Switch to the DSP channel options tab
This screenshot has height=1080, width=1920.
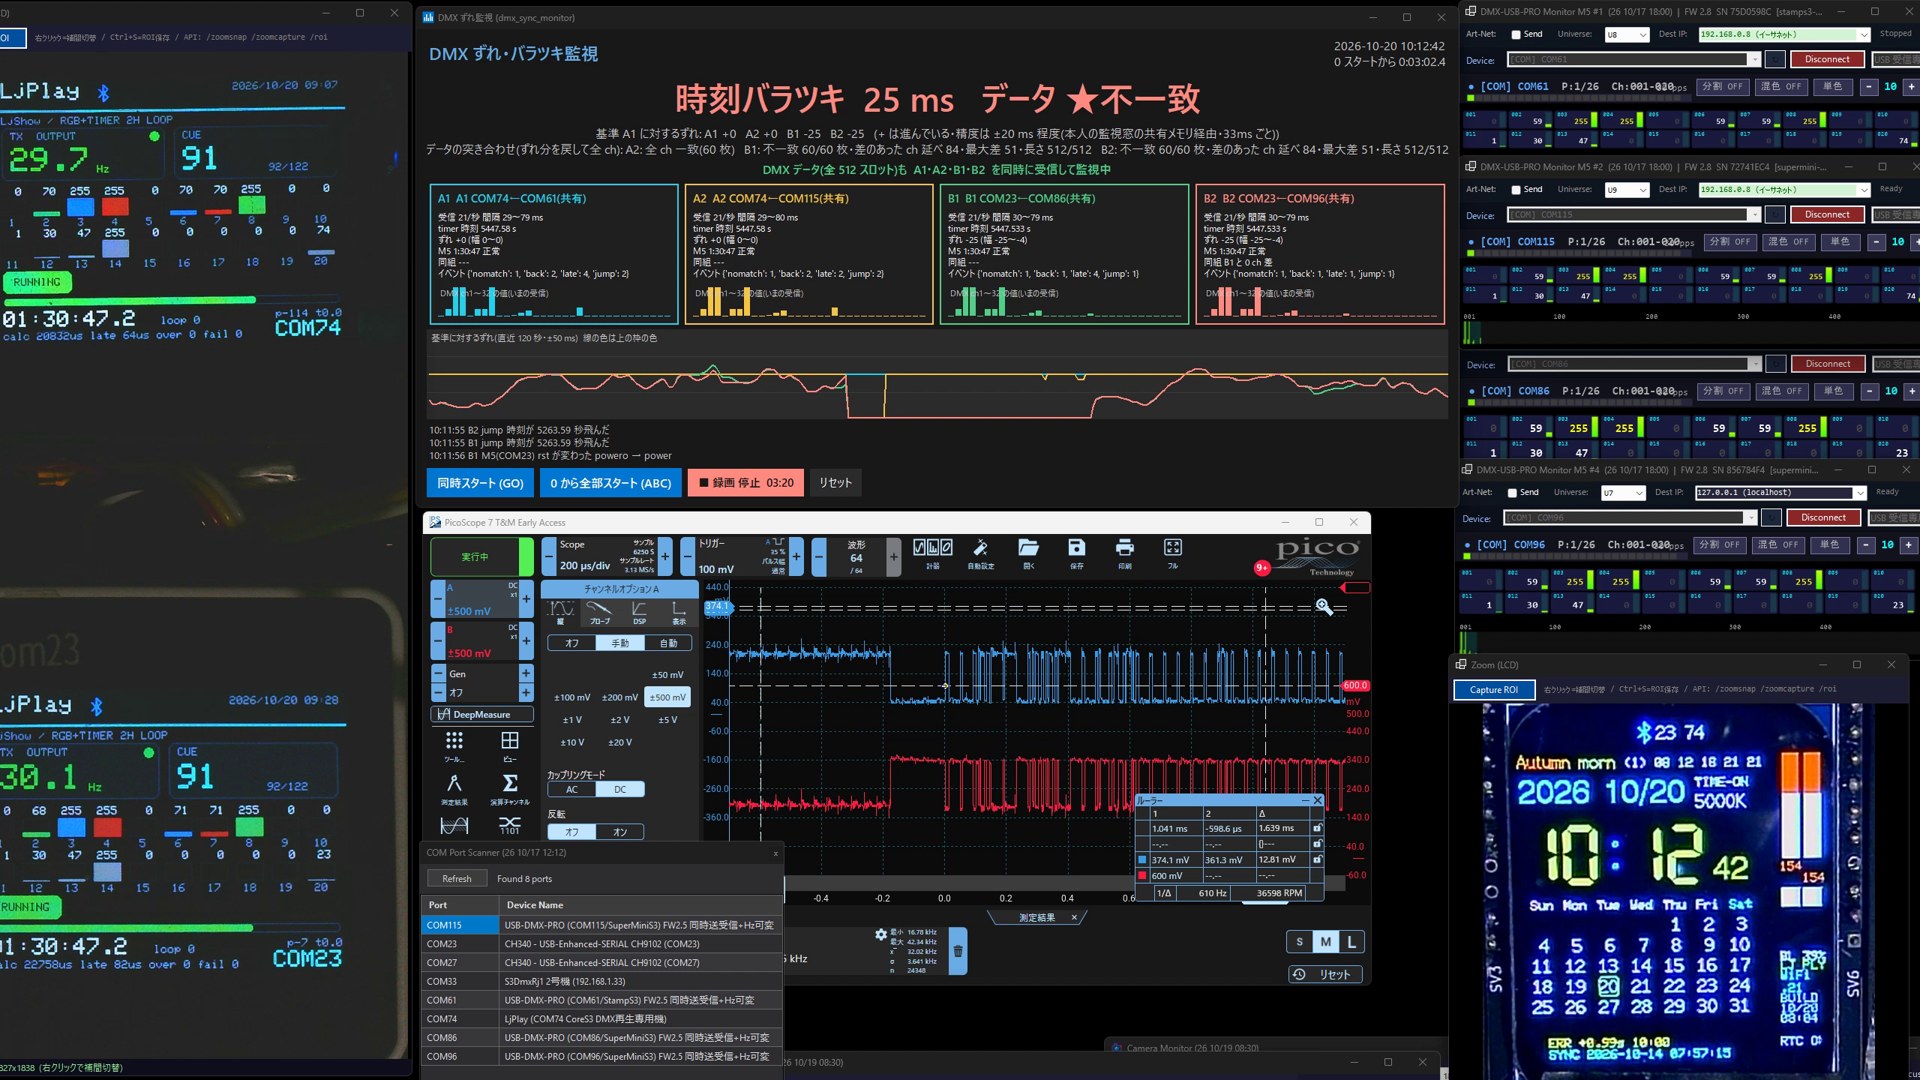click(x=639, y=612)
